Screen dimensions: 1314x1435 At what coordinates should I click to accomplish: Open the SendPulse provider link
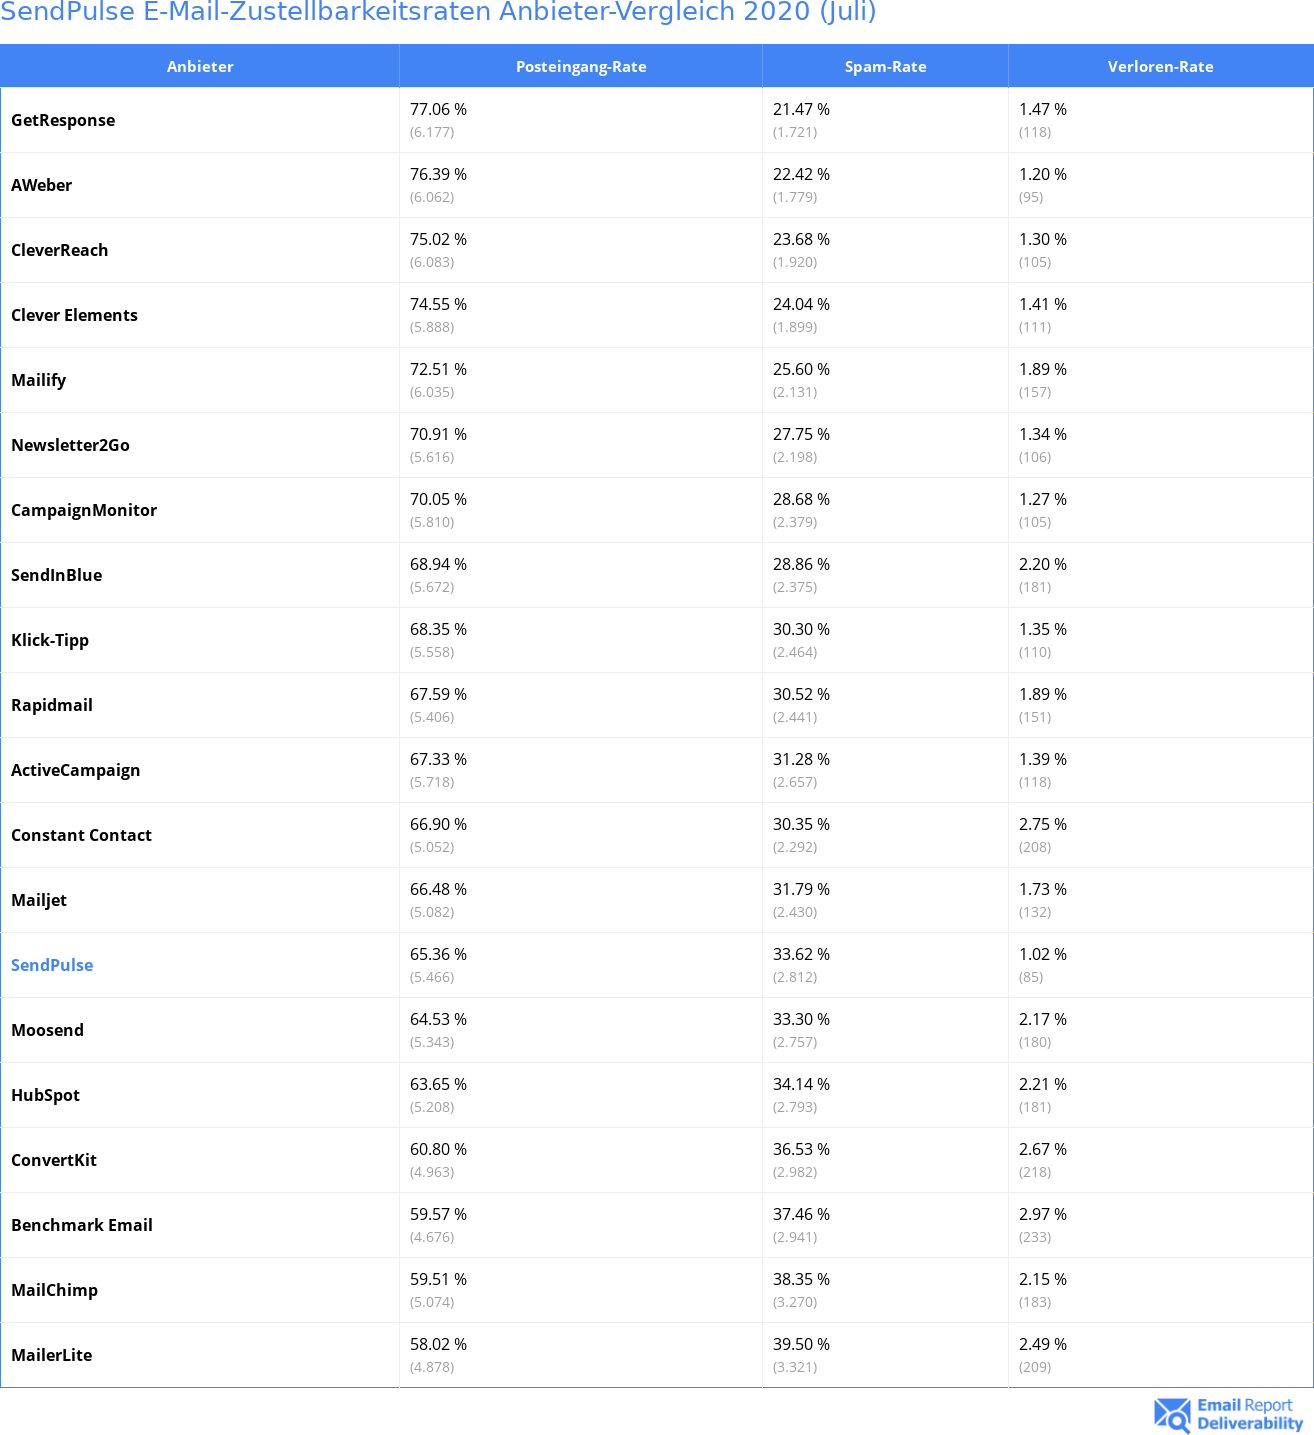[x=52, y=965]
